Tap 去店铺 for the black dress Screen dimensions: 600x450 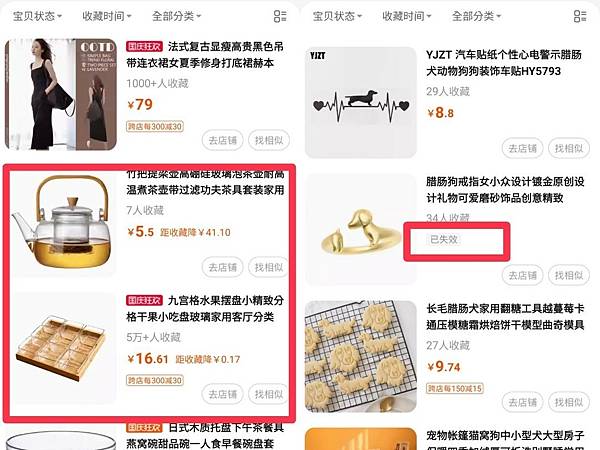pos(223,140)
